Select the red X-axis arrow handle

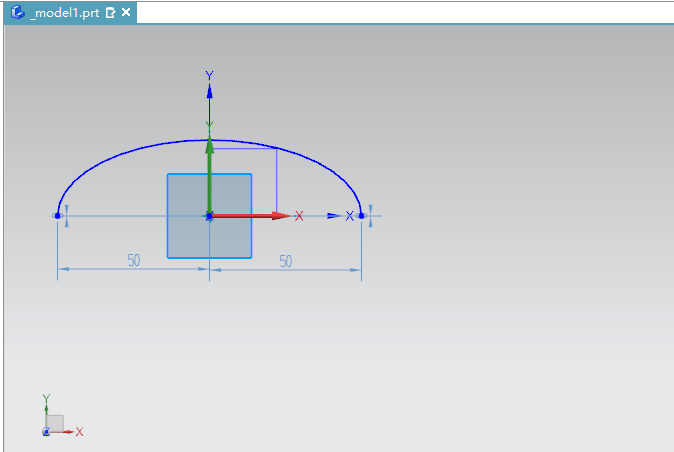pyautogui.click(x=282, y=215)
